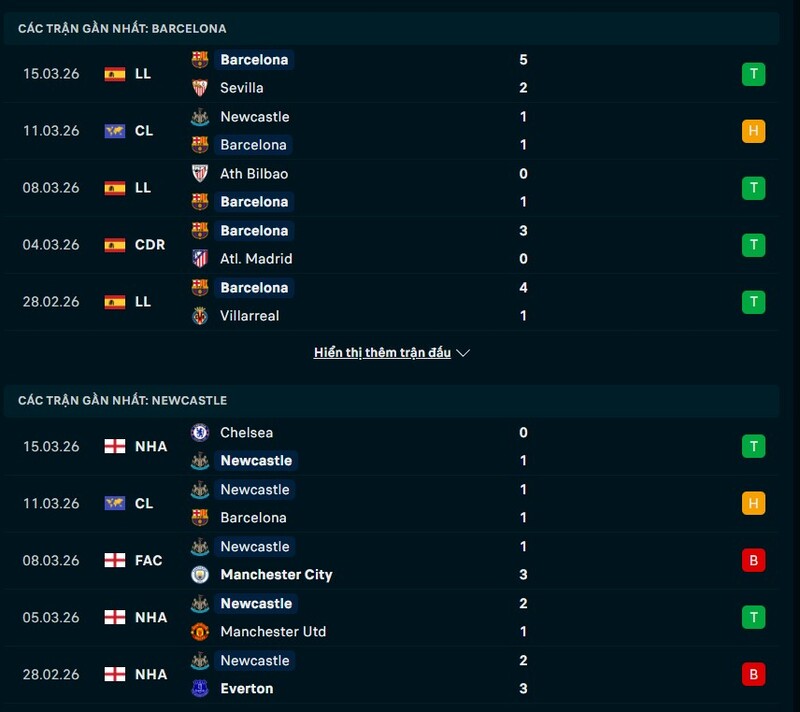This screenshot has height=712, width=800.
Task: Click the Manchester Utd crest icon
Action: [200, 632]
